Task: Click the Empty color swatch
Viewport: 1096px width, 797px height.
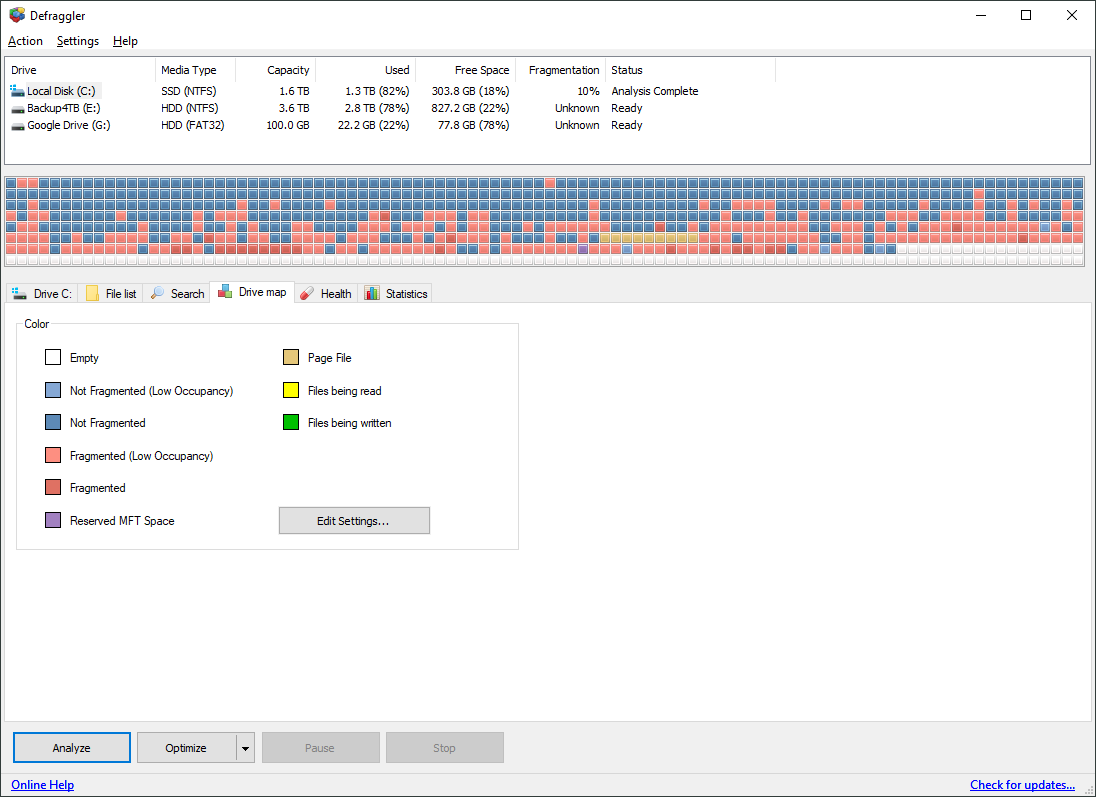Action: 53,357
